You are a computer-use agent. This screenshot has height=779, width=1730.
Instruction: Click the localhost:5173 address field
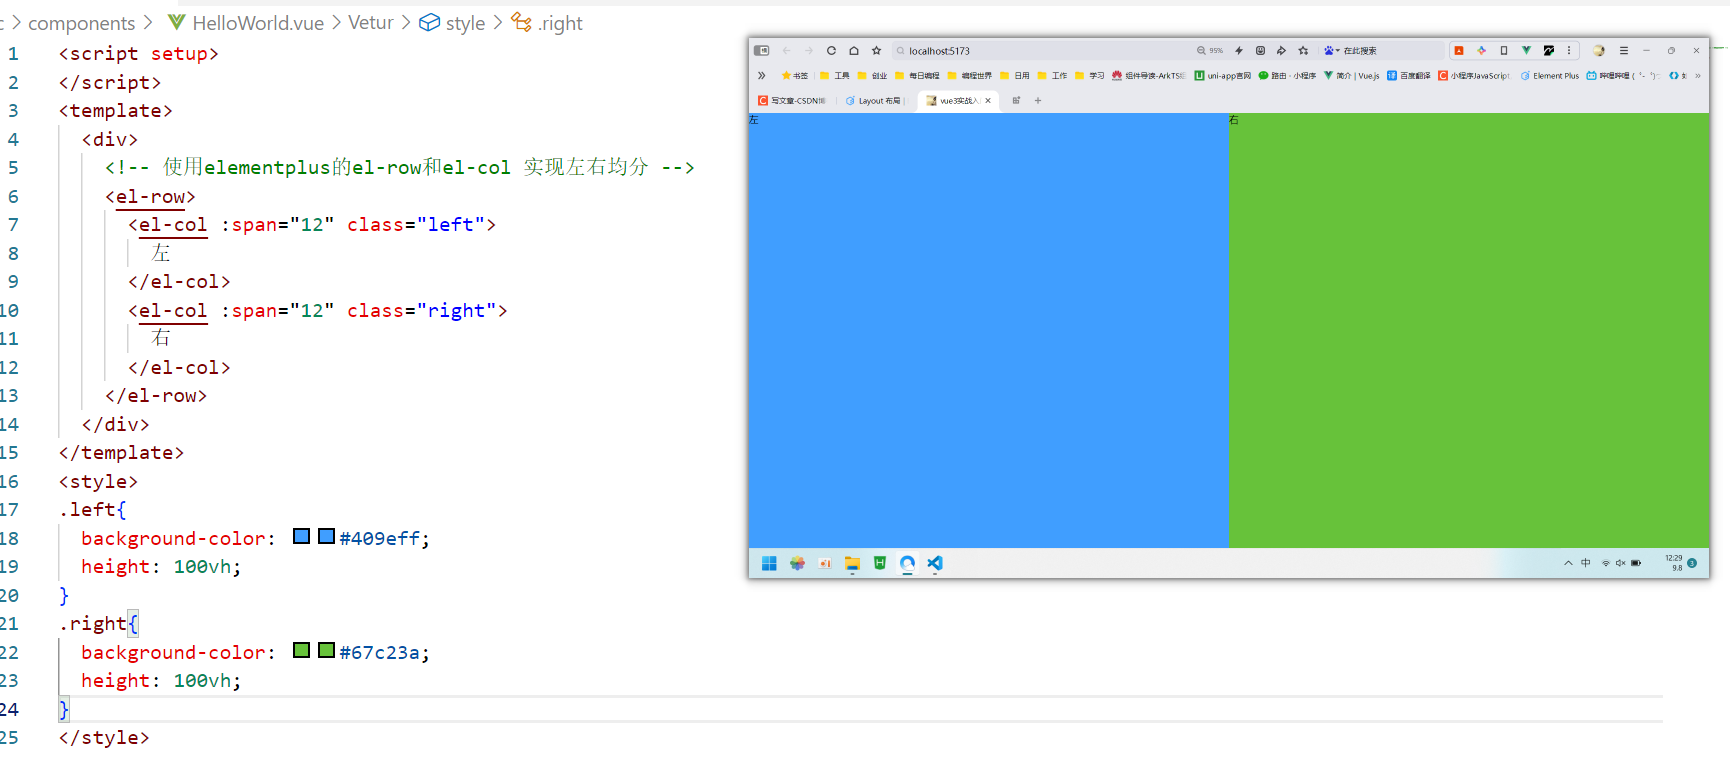[1040, 50]
